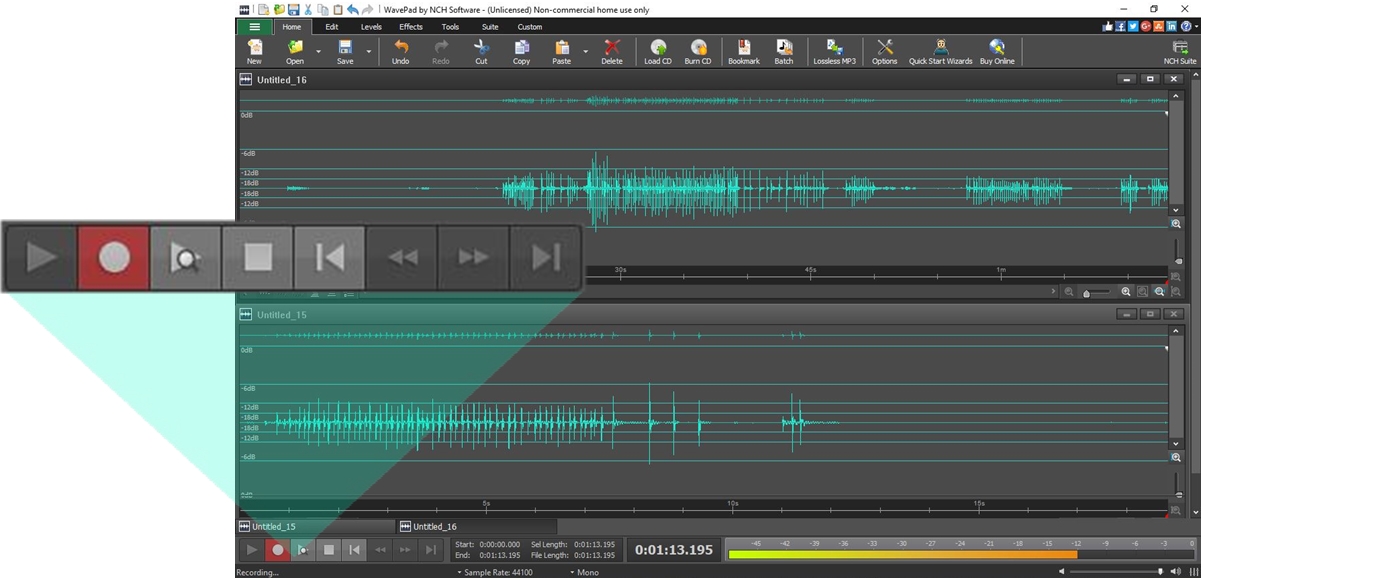1399x578 pixels.
Task: Go to end using the bottom transport bar
Action: tap(431, 549)
